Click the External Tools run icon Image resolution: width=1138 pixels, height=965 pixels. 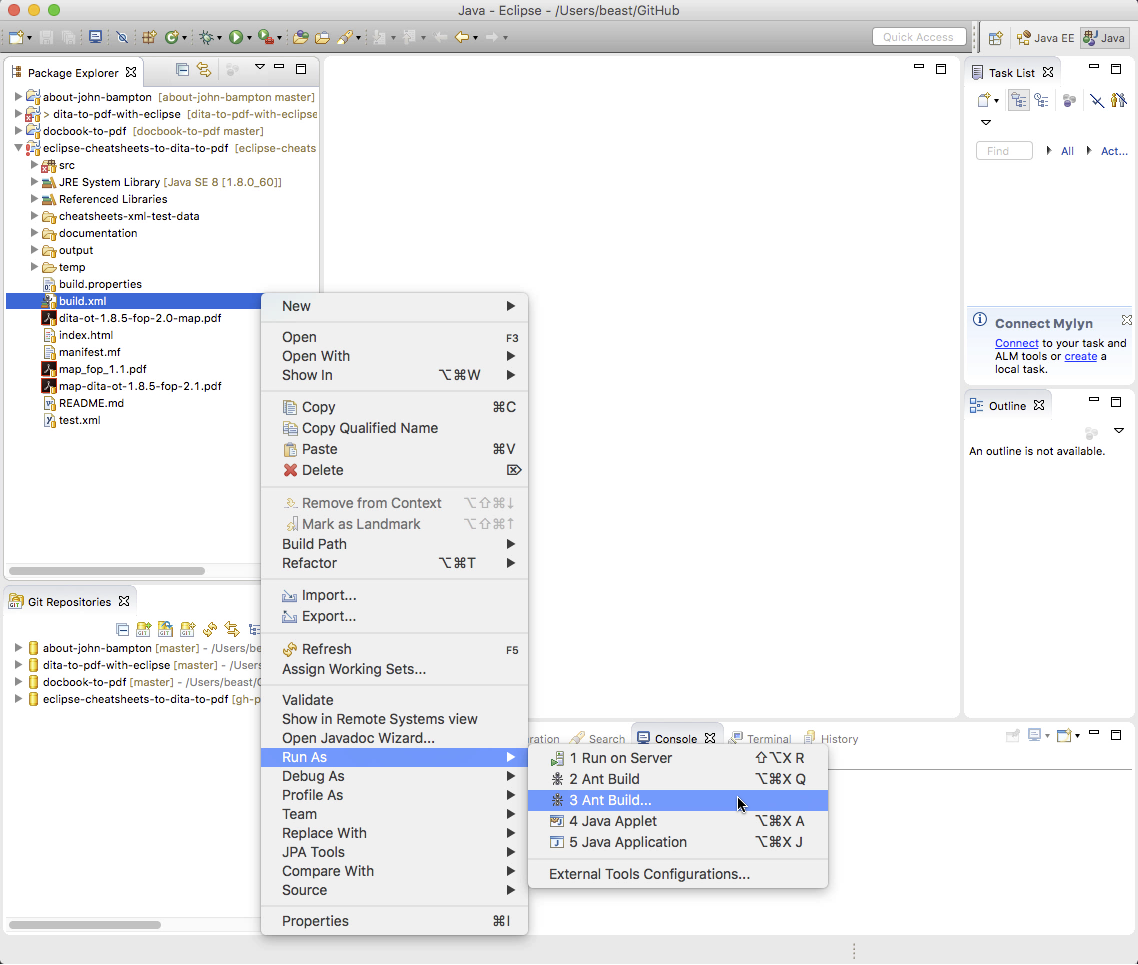(x=266, y=37)
